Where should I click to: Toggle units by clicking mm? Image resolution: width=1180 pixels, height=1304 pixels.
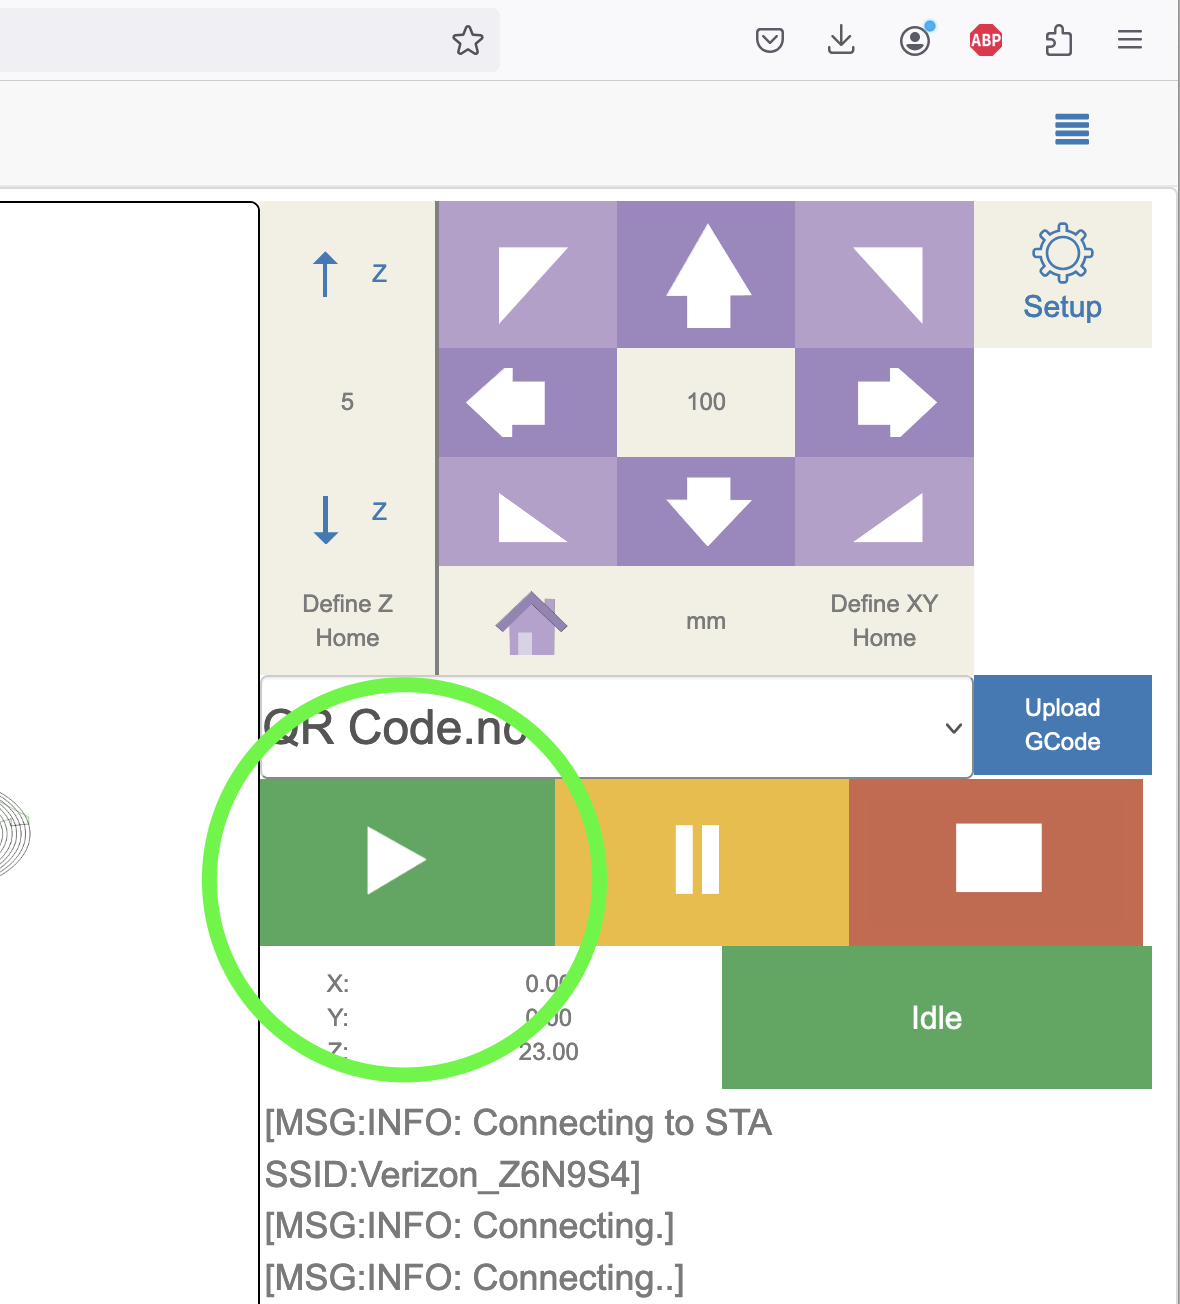click(706, 621)
